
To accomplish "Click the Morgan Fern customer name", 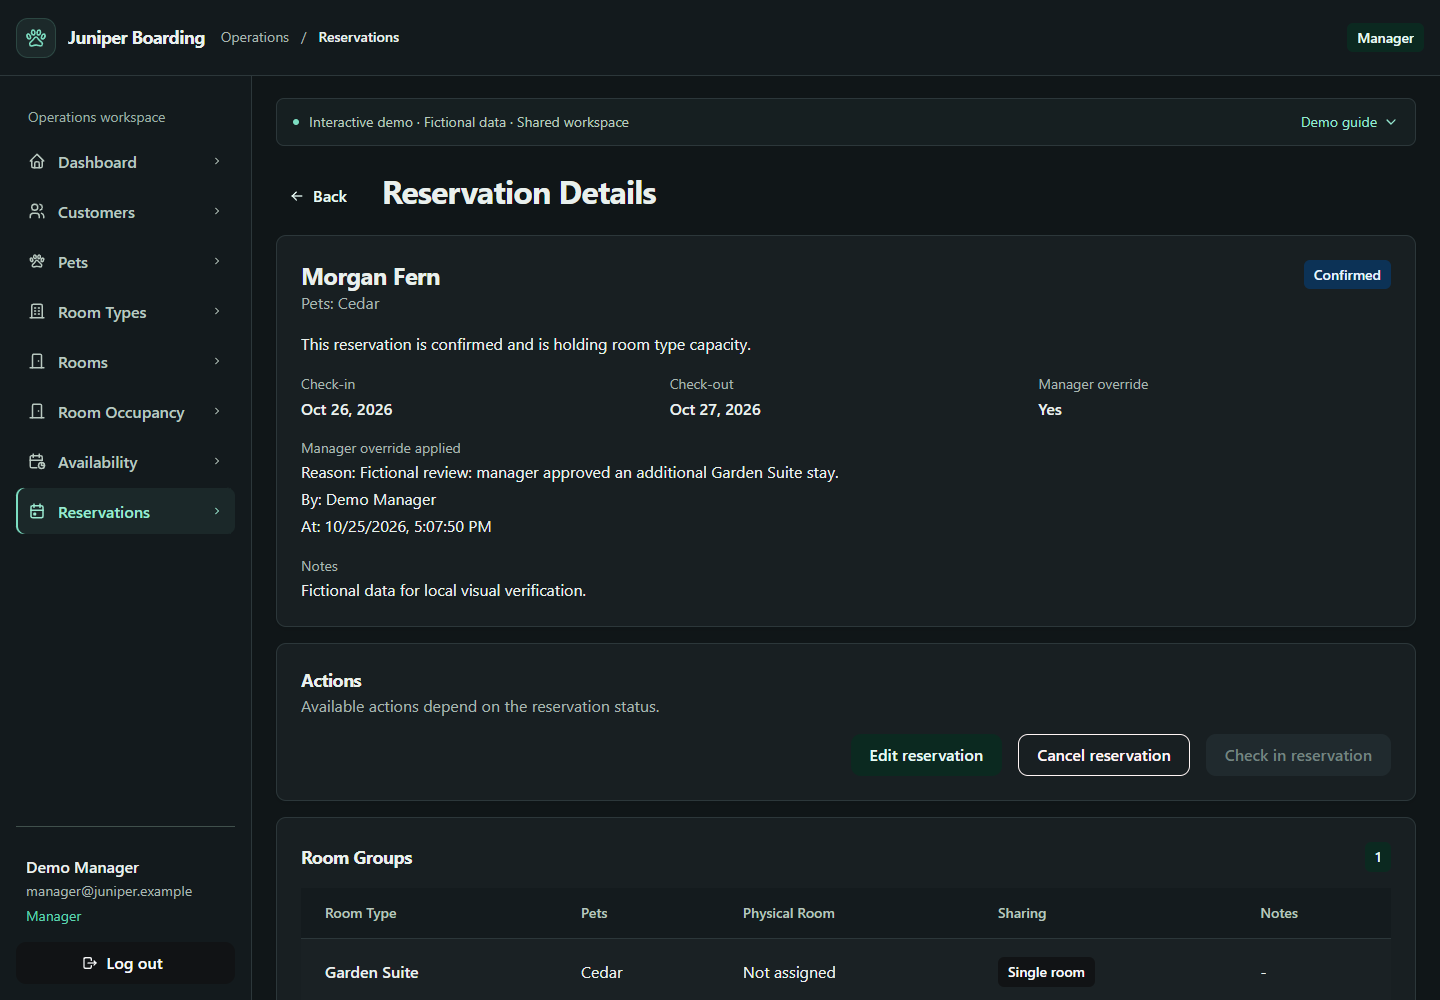I will (371, 277).
